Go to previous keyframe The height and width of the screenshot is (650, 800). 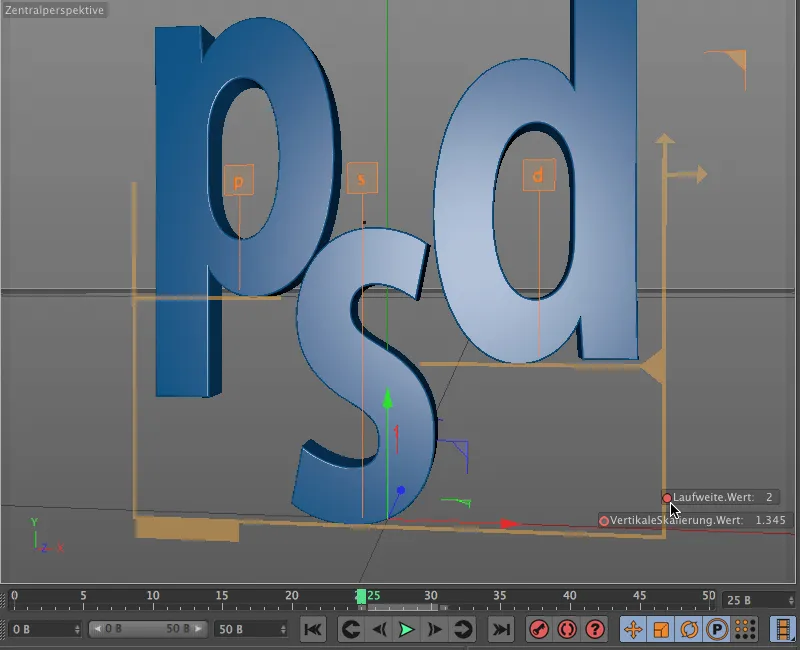351,629
